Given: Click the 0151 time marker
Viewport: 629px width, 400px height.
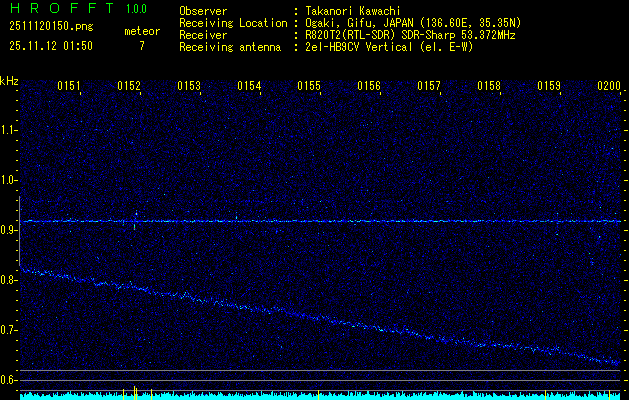Looking at the screenshot, I should [x=69, y=87].
